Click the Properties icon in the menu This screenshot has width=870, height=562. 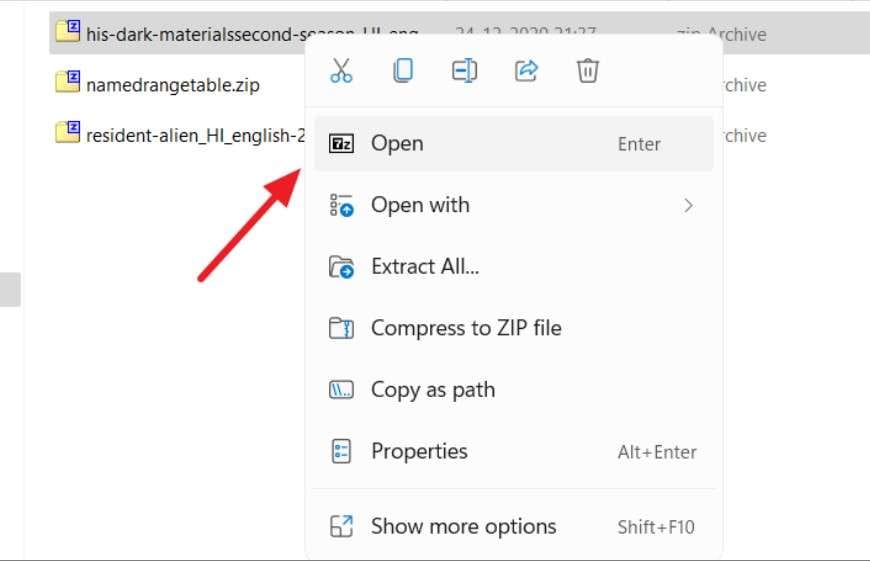pyautogui.click(x=341, y=452)
